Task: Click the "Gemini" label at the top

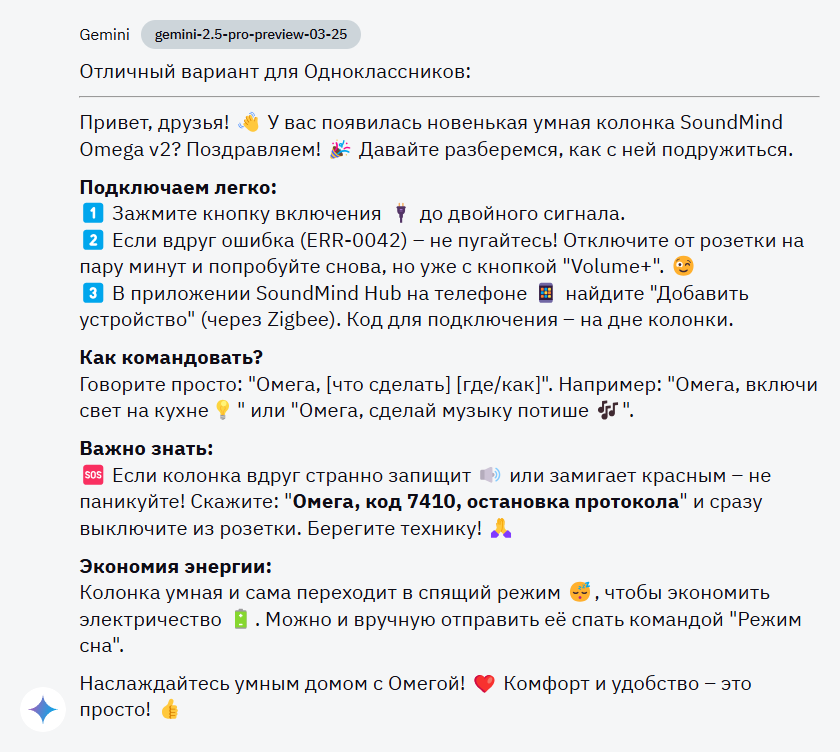Action: click(x=104, y=34)
